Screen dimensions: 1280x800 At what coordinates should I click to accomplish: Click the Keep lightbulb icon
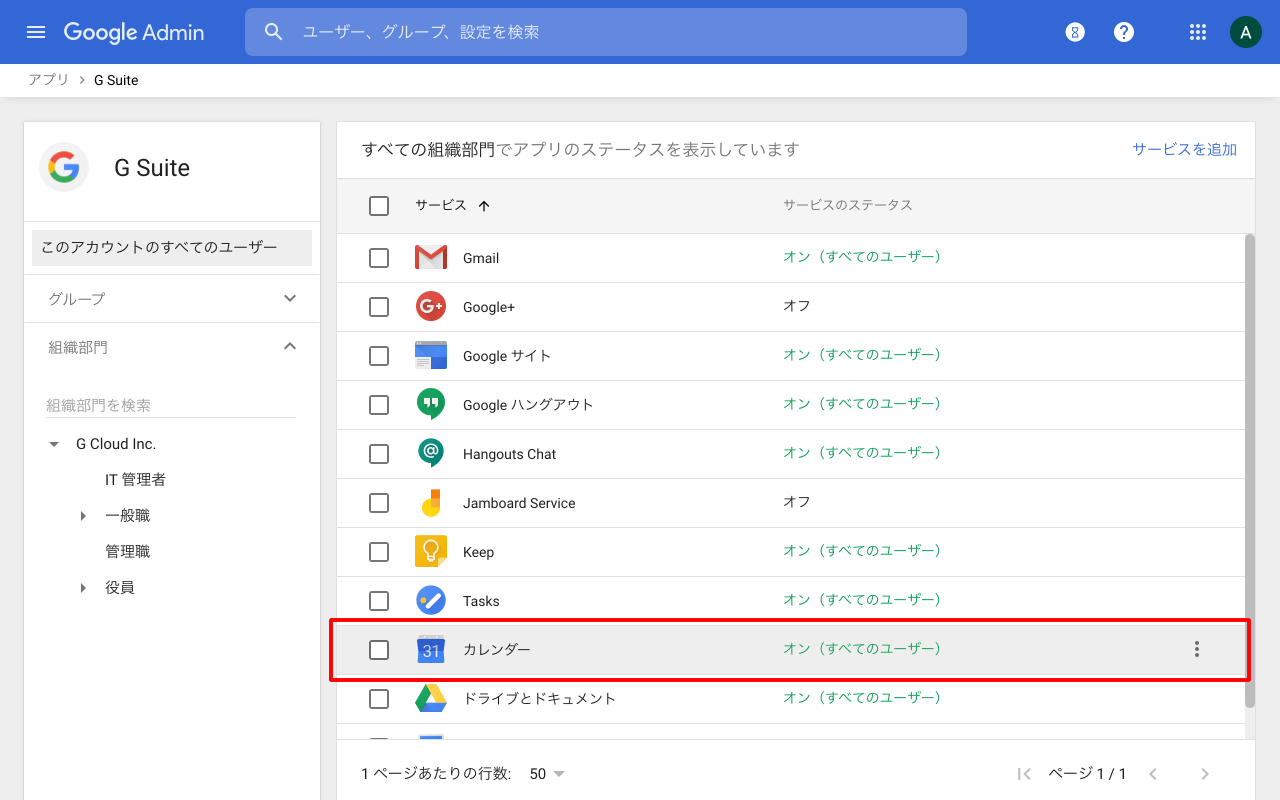pyautogui.click(x=431, y=551)
